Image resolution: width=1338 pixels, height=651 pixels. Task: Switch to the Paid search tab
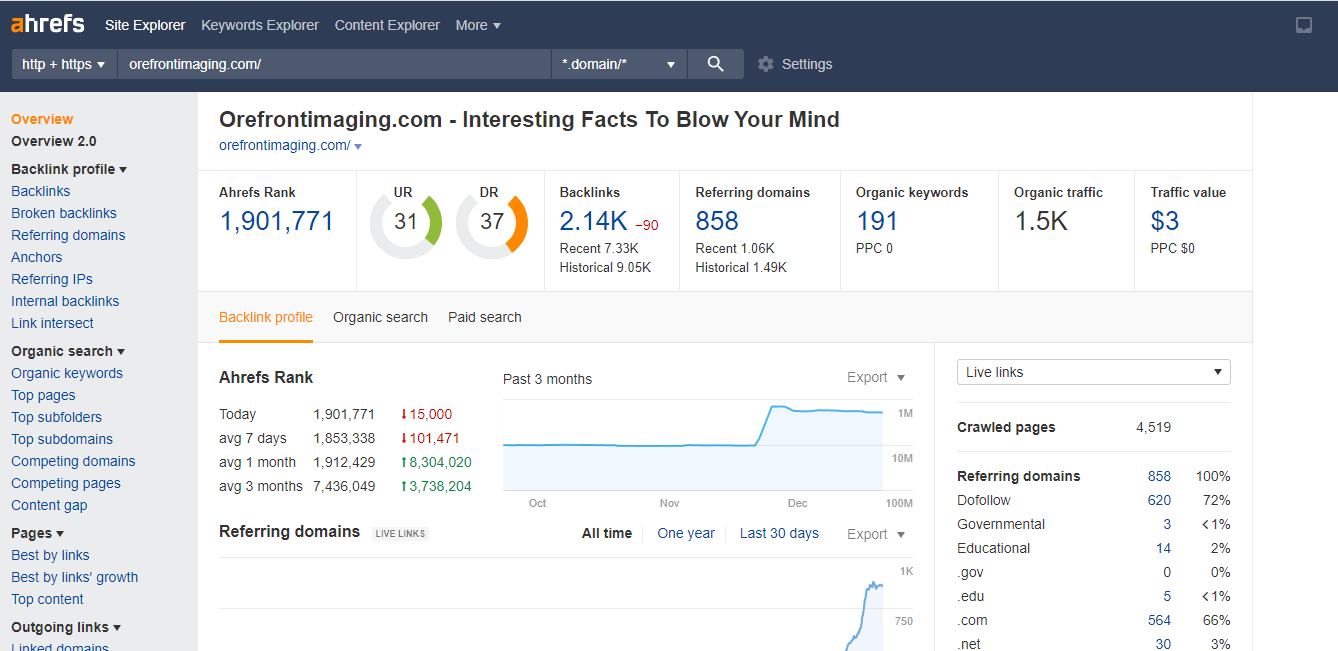click(x=484, y=317)
